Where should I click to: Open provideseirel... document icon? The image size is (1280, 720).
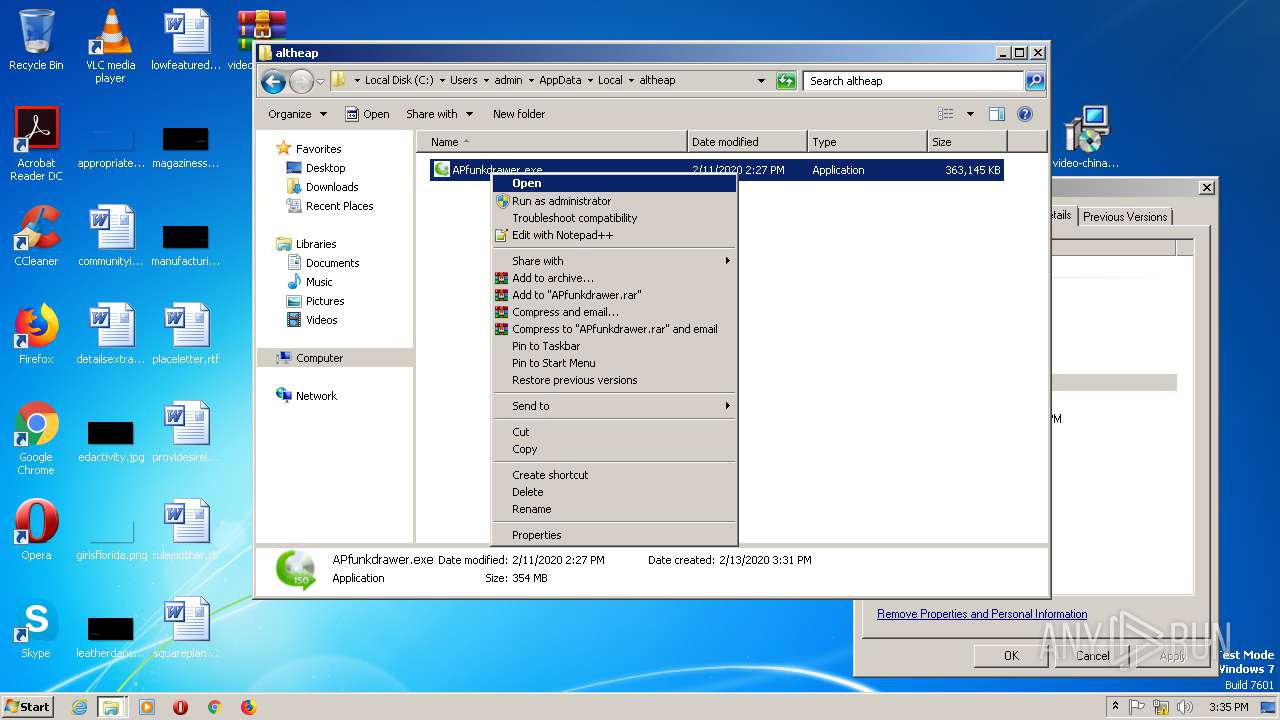(185, 432)
